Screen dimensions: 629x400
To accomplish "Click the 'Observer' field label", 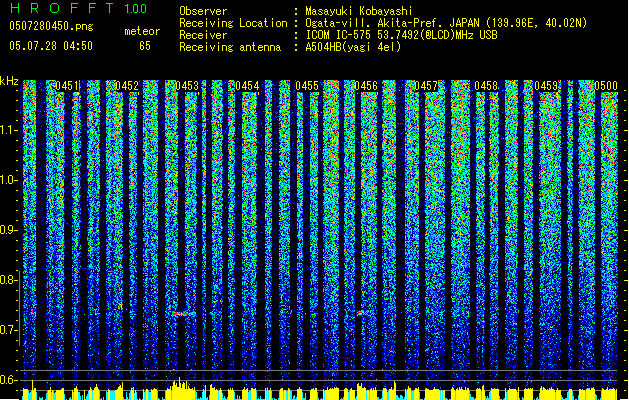I will pos(203,11).
